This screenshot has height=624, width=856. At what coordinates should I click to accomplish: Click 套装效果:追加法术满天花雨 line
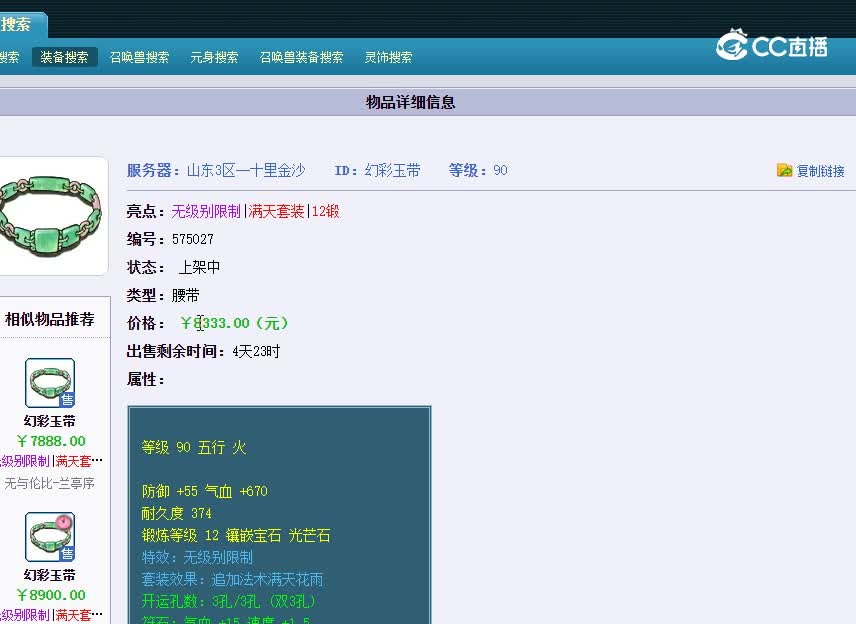(233, 579)
